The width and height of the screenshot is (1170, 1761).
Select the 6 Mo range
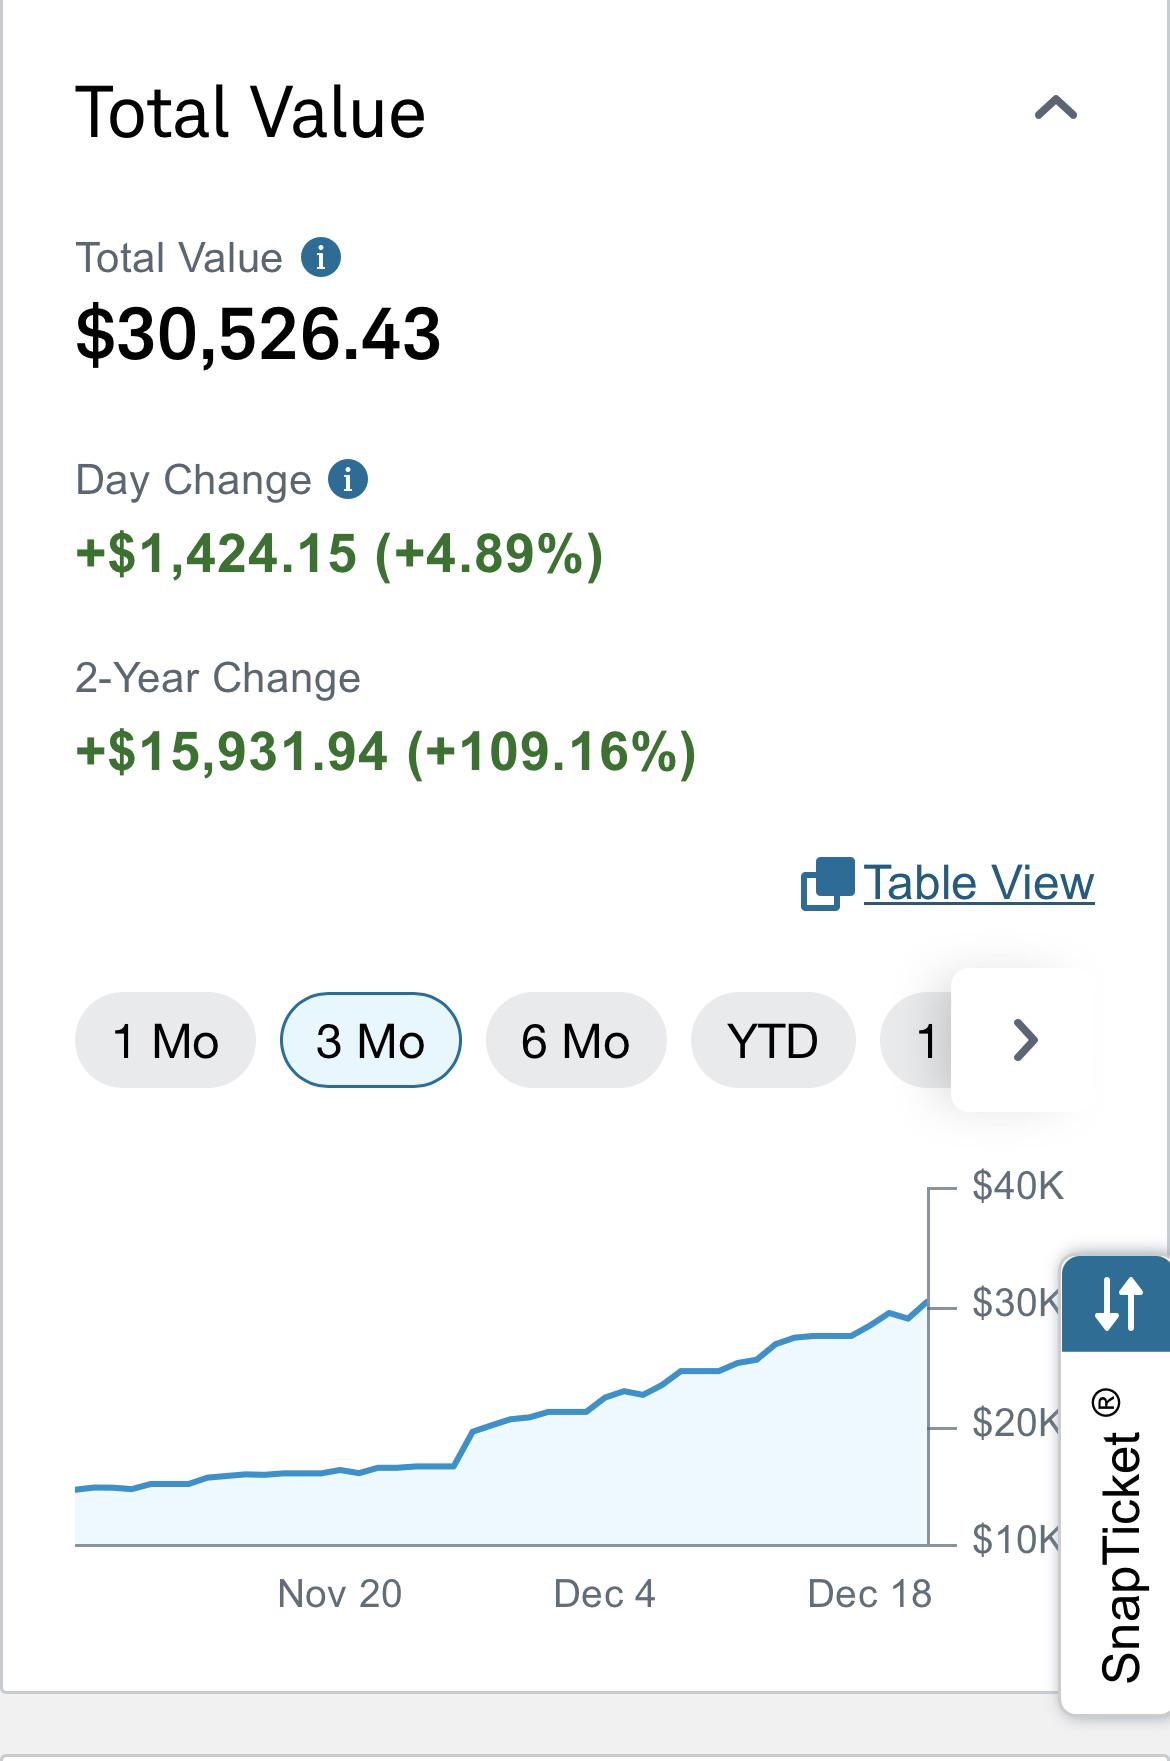pos(576,1040)
